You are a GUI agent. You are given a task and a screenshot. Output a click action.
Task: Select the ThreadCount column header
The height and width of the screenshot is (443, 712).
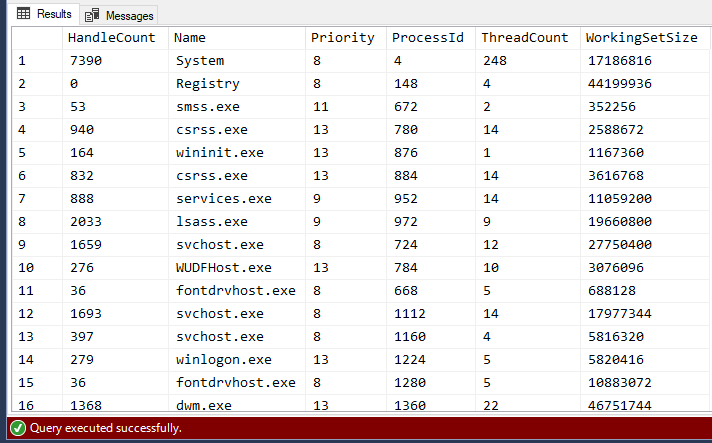click(x=528, y=38)
